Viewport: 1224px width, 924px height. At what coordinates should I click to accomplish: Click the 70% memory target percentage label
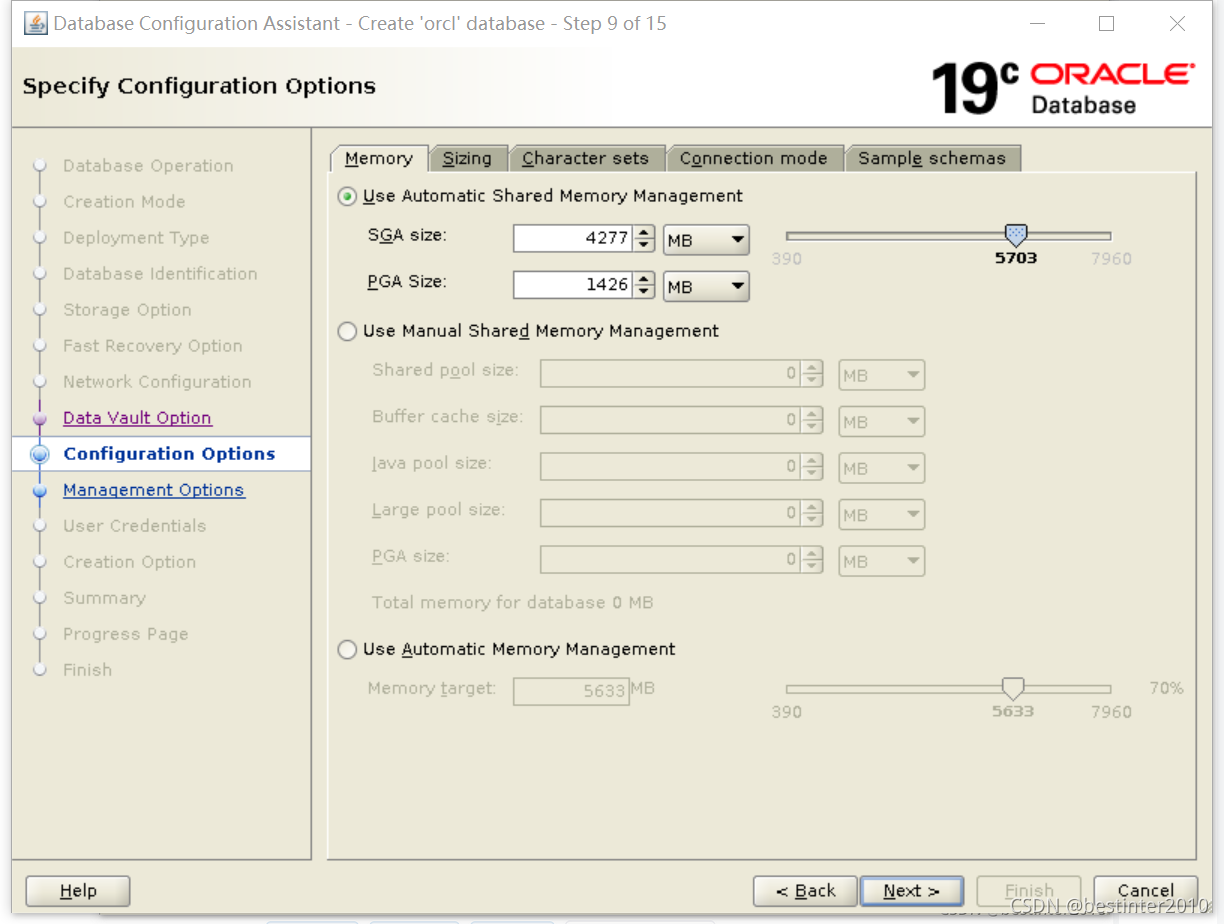coord(1166,688)
